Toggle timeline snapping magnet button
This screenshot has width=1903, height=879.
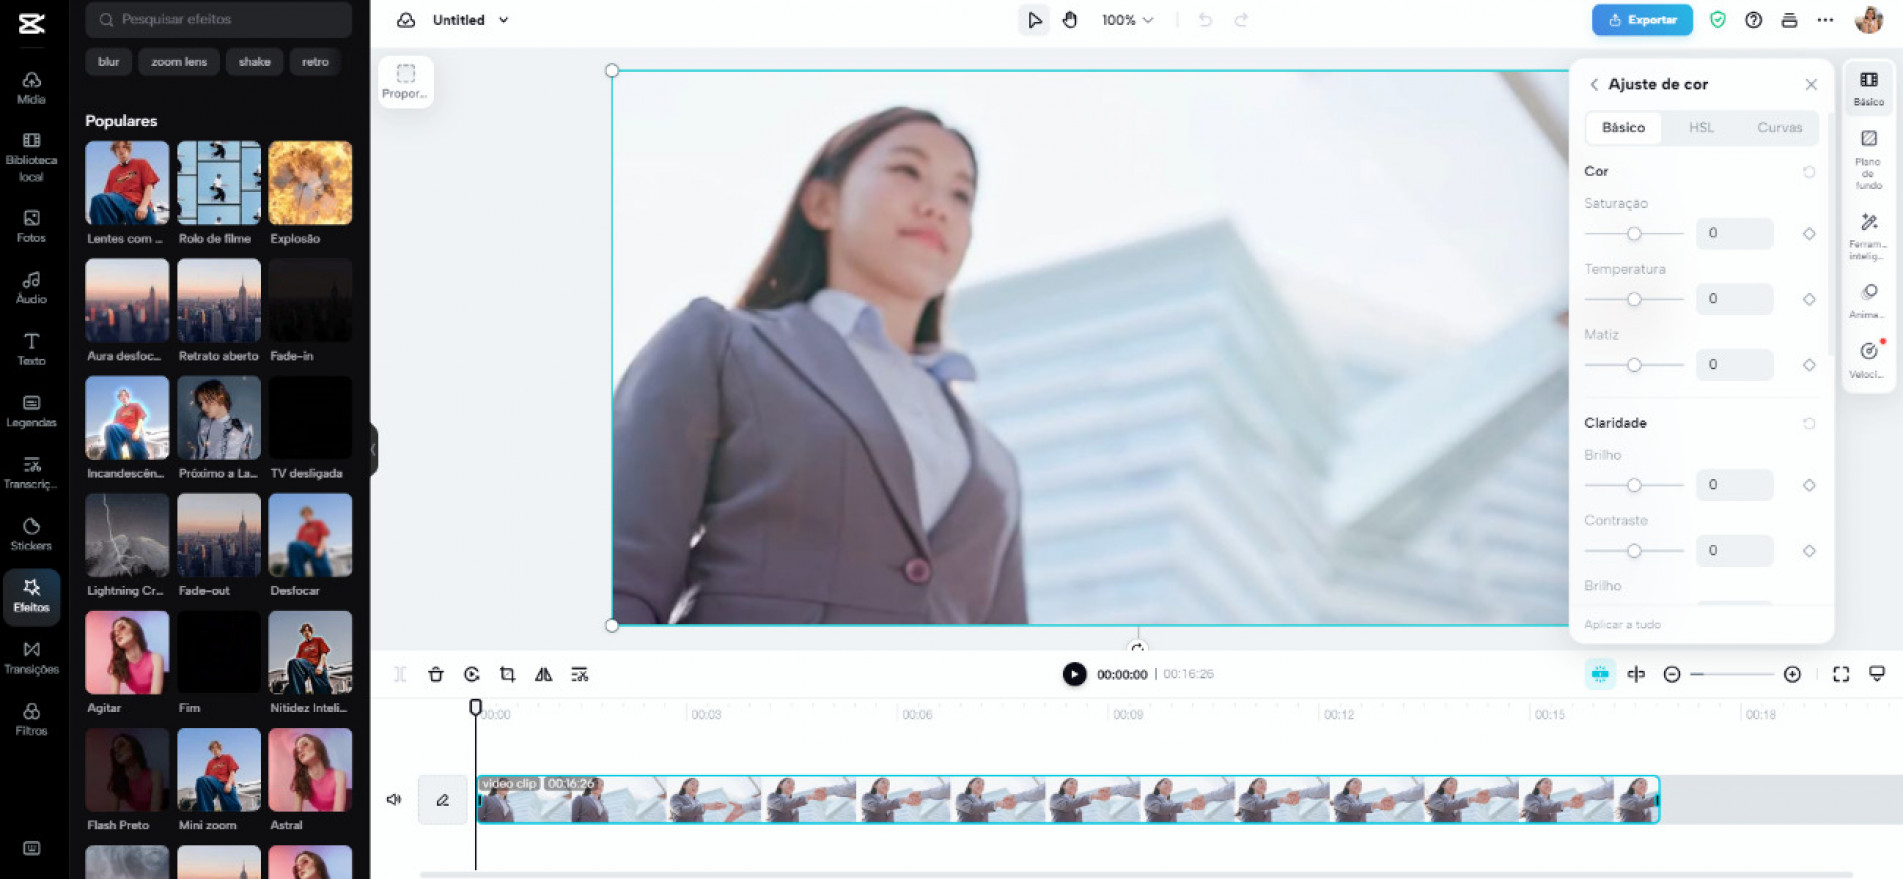(1600, 674)
